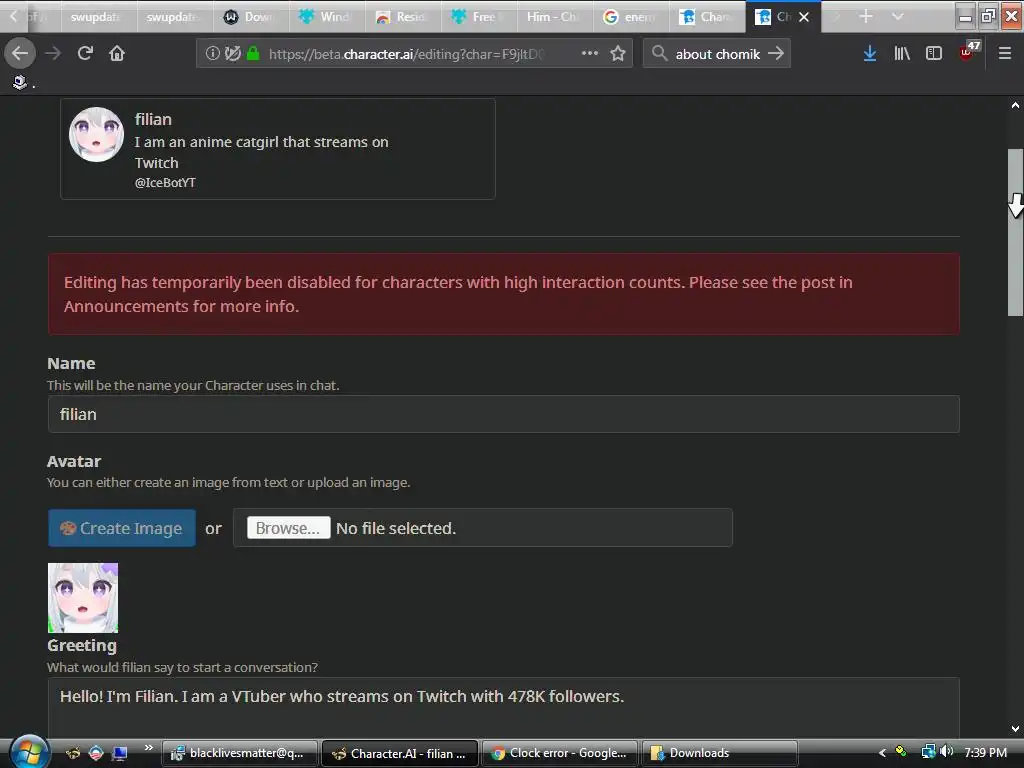Open the network tray icon
Viewport: 1024px width, 768px height.
click(928, 752)
